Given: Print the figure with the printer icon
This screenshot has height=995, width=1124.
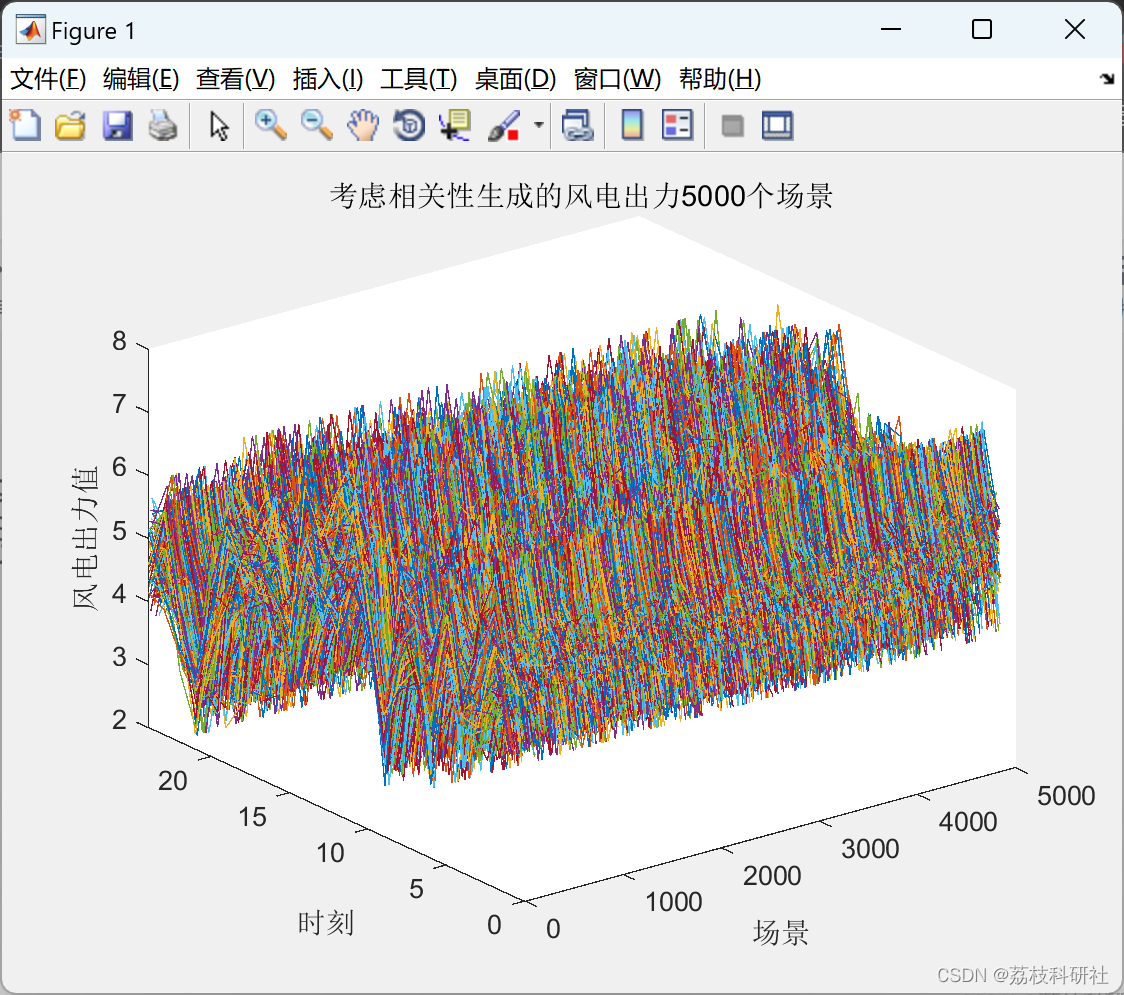Looking at the screenshot, I should 163,125.
